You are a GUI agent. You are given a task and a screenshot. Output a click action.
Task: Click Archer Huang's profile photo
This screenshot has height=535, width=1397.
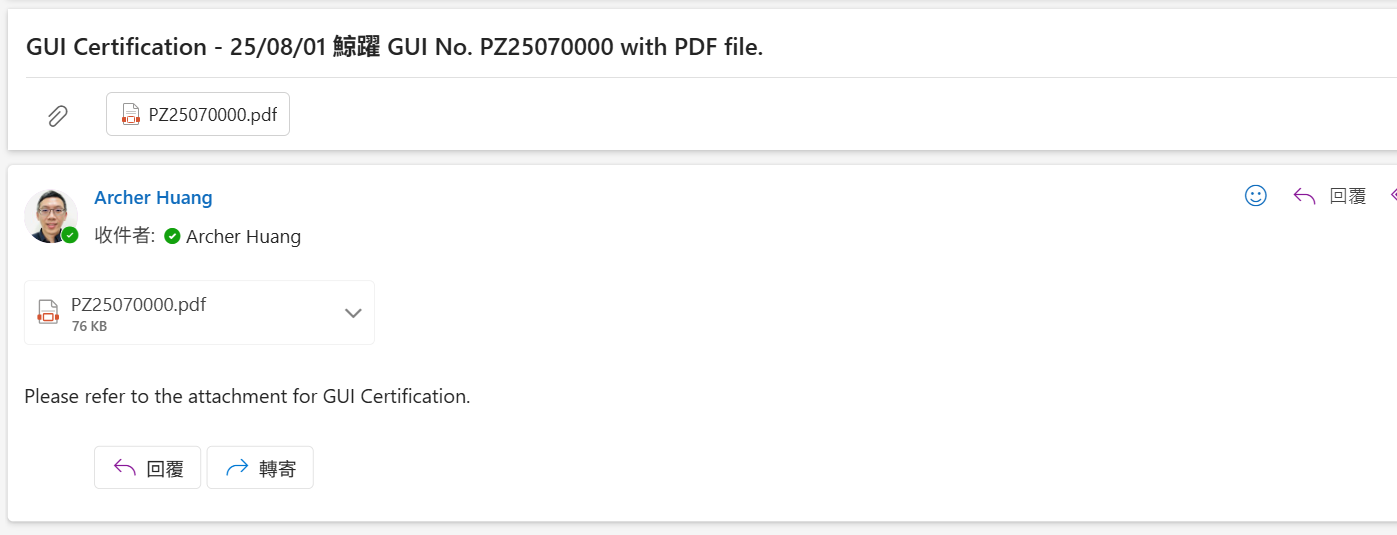pos(50,215)
